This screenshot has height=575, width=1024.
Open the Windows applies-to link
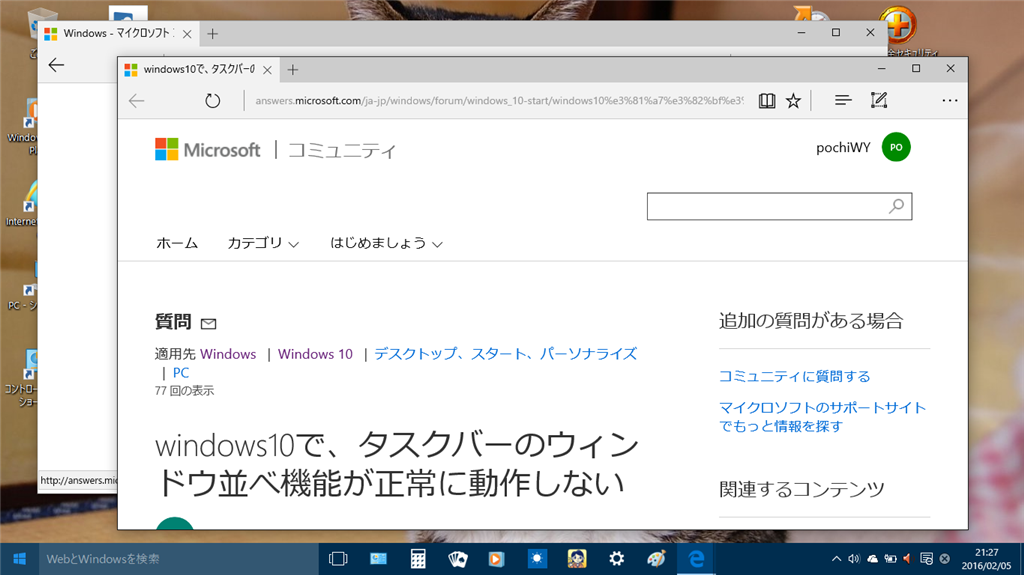coord(228,354)
